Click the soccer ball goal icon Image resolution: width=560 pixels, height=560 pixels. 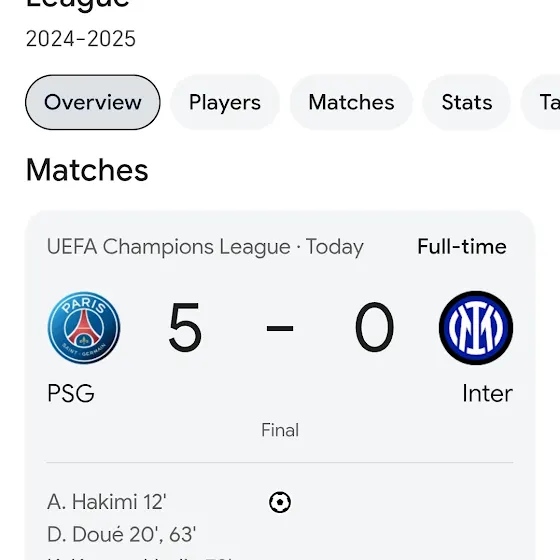click(280, 502)
